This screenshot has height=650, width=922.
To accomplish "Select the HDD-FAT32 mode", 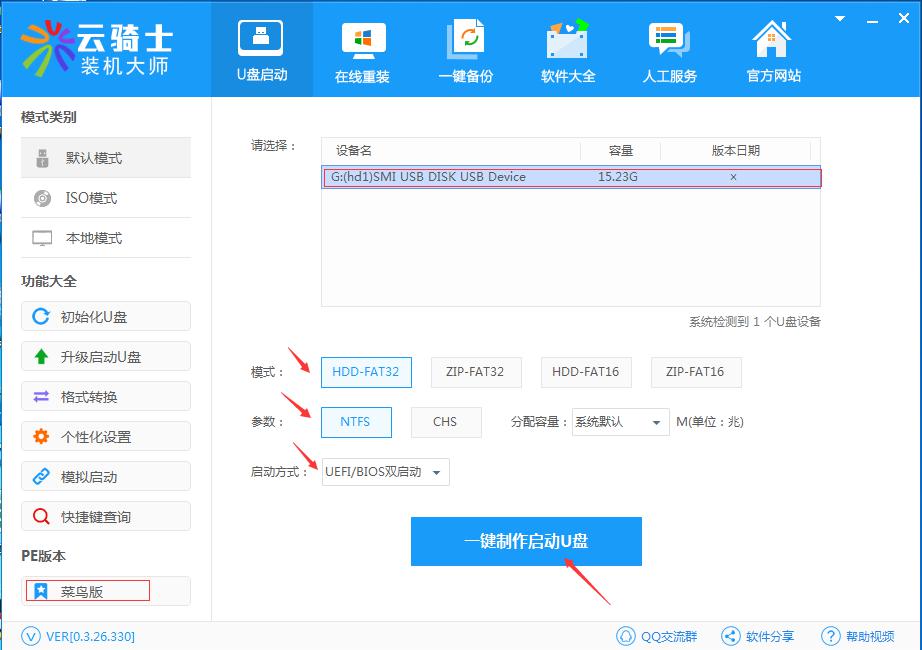I will point(365,372).
